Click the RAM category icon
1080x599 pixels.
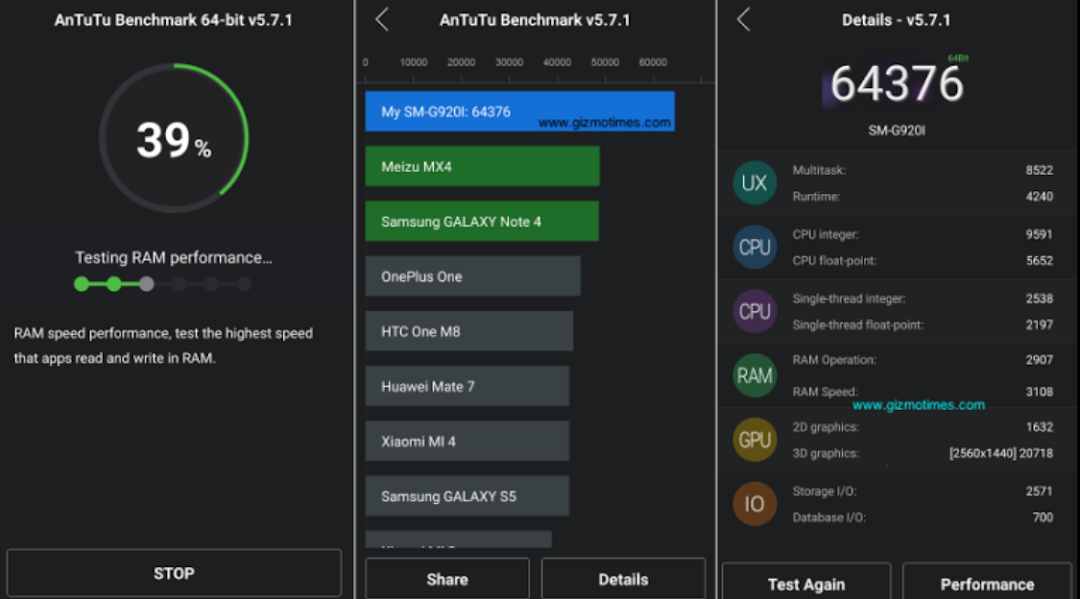click(x=754, y=375)
